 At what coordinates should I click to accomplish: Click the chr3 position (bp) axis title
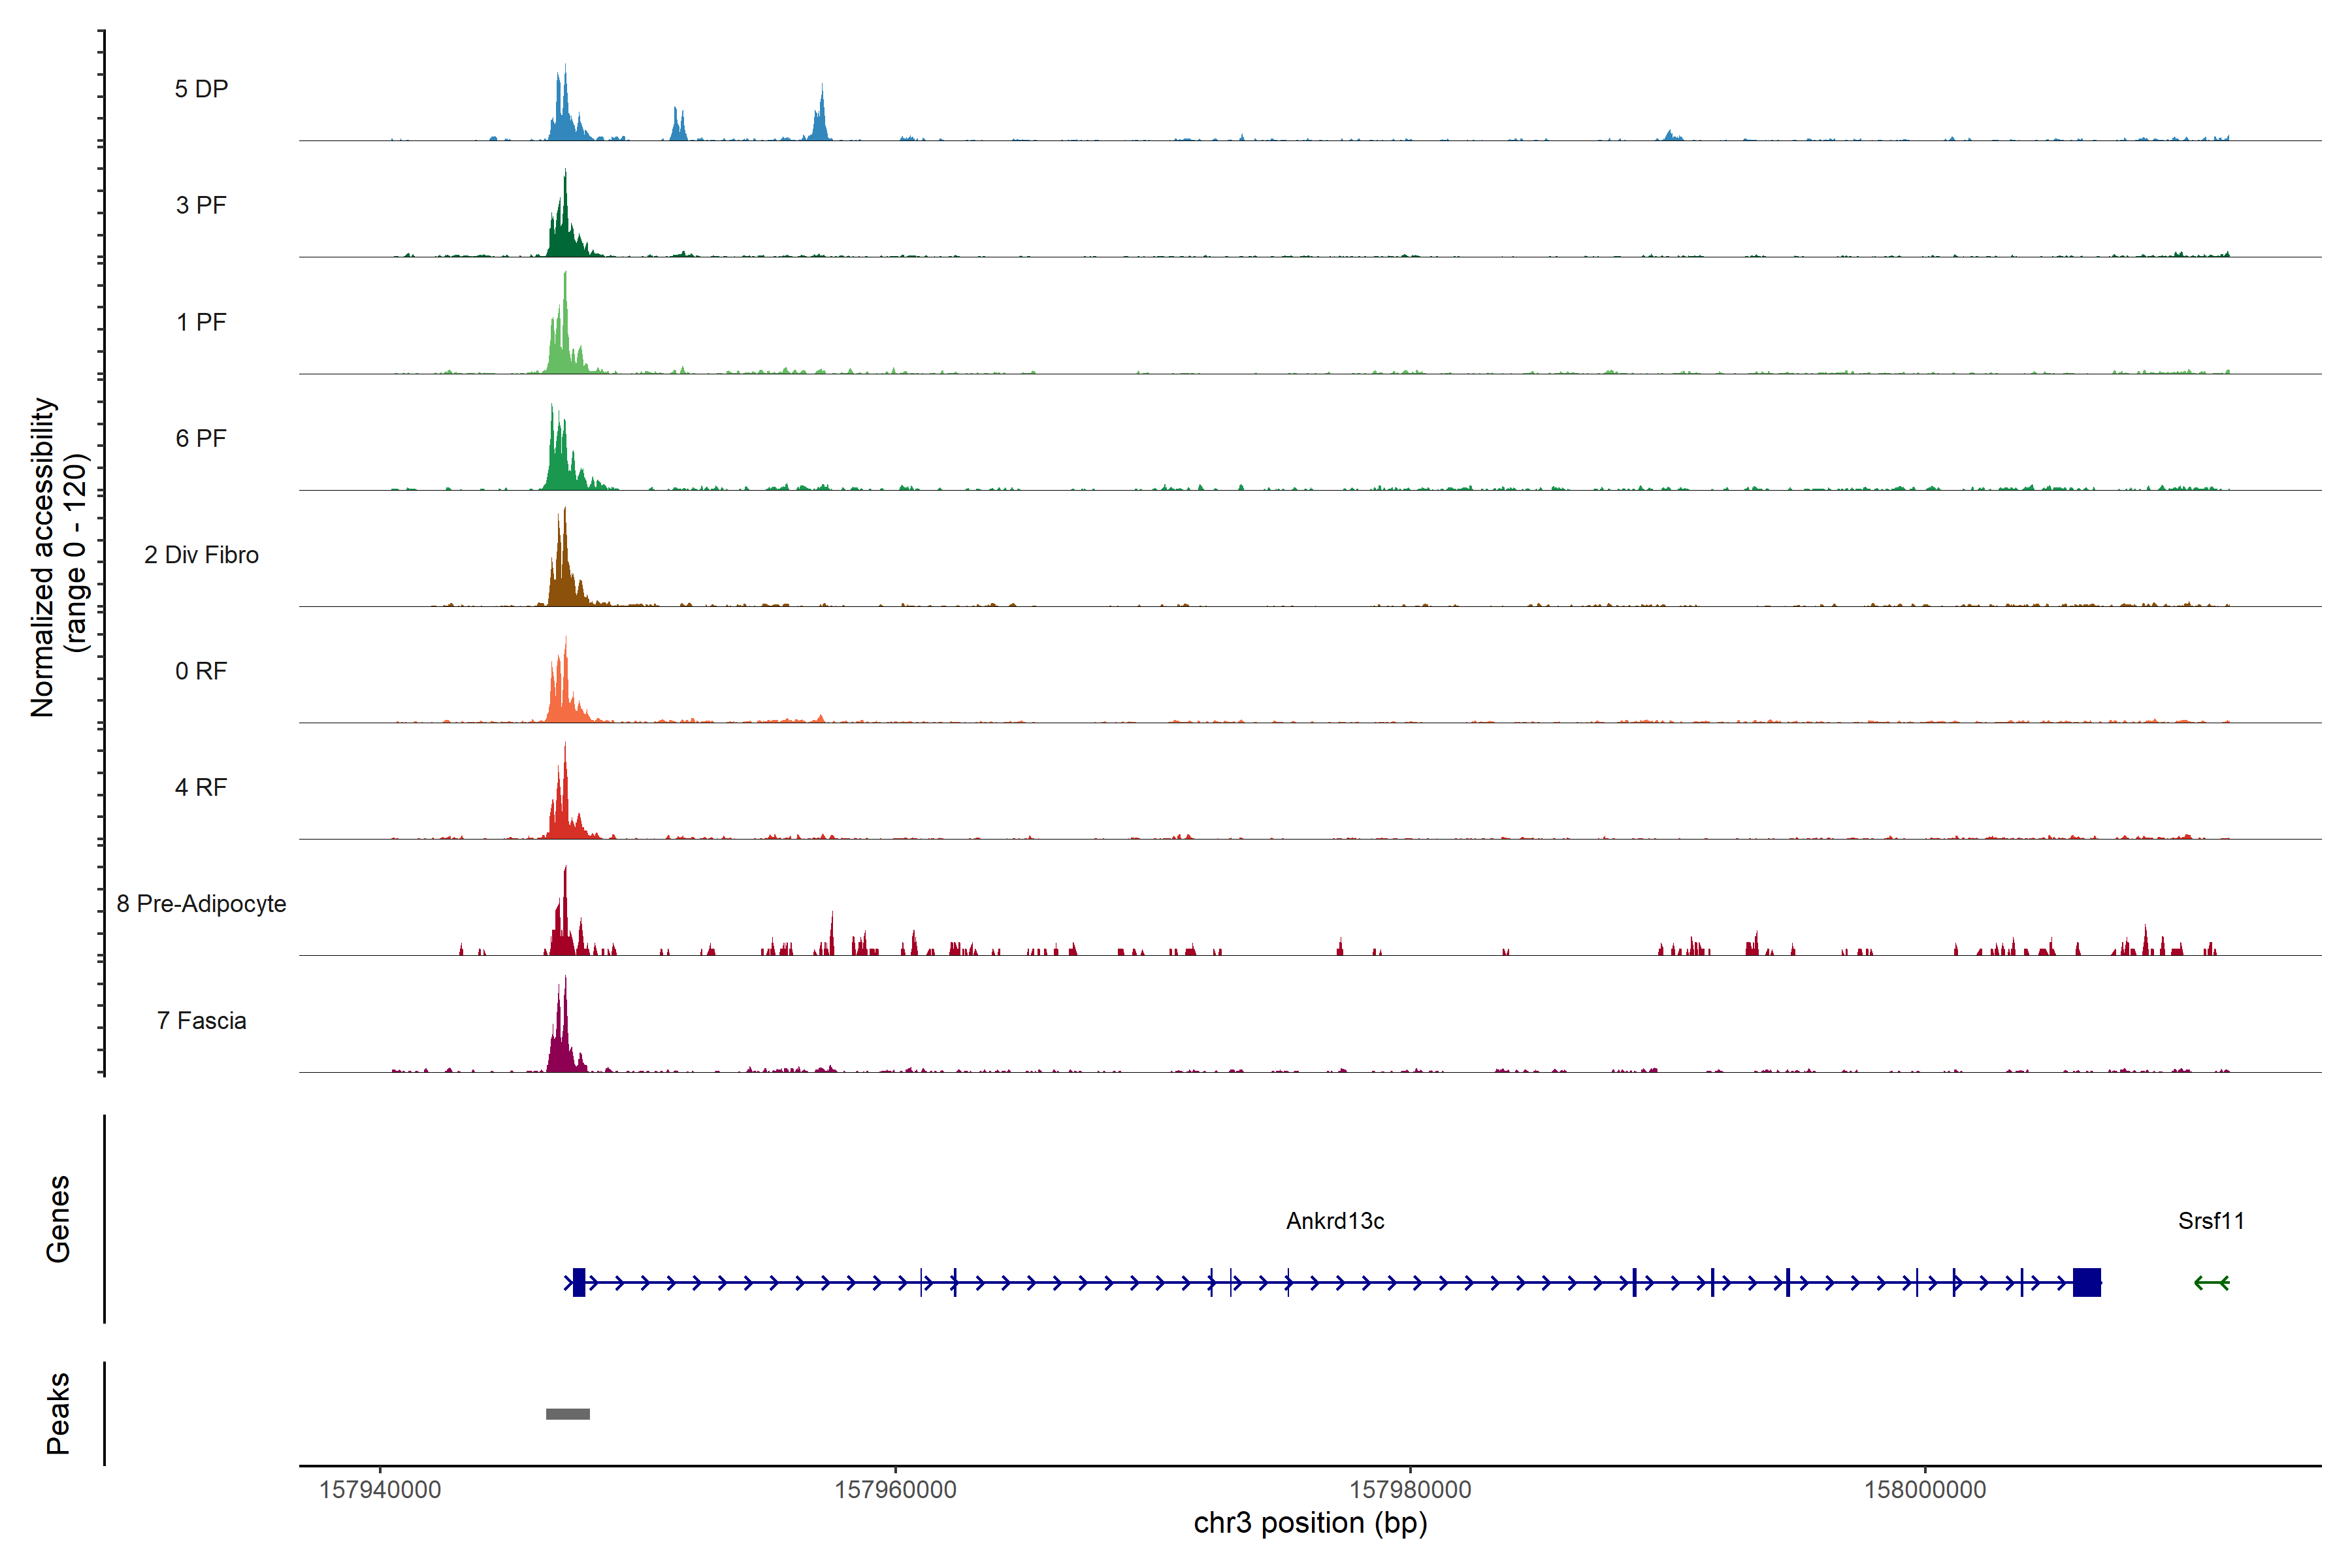(1310, 1523)
